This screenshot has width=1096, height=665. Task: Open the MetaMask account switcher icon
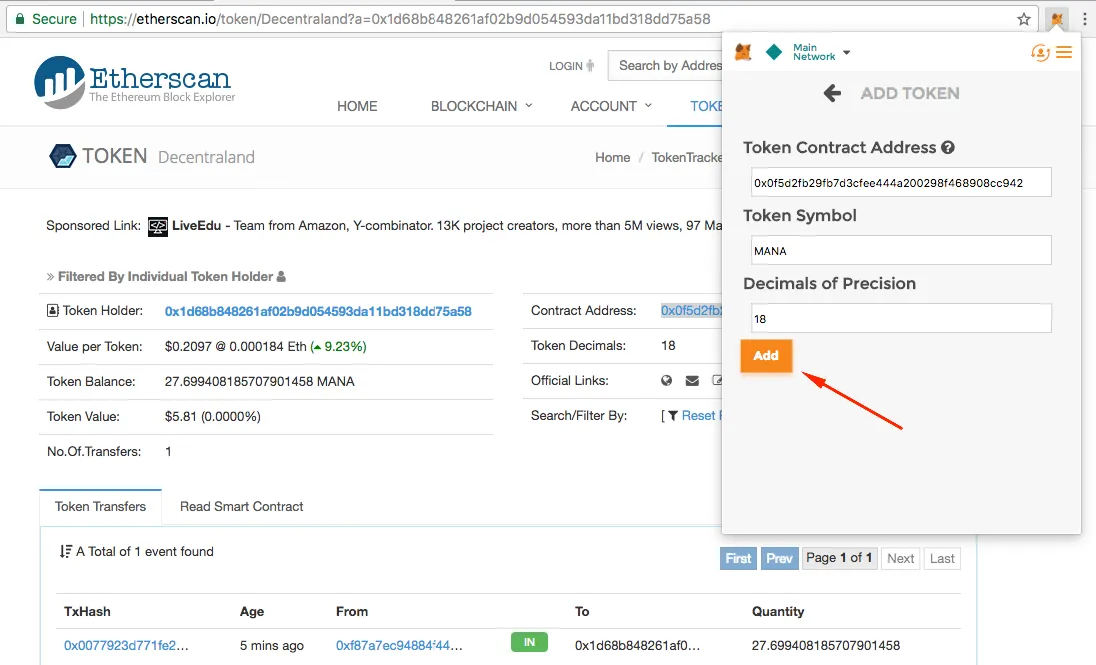point(1040,52)
